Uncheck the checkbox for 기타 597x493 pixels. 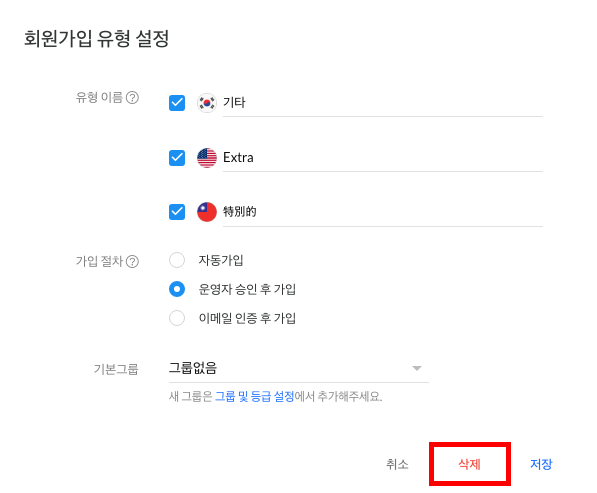pos(177,103)
